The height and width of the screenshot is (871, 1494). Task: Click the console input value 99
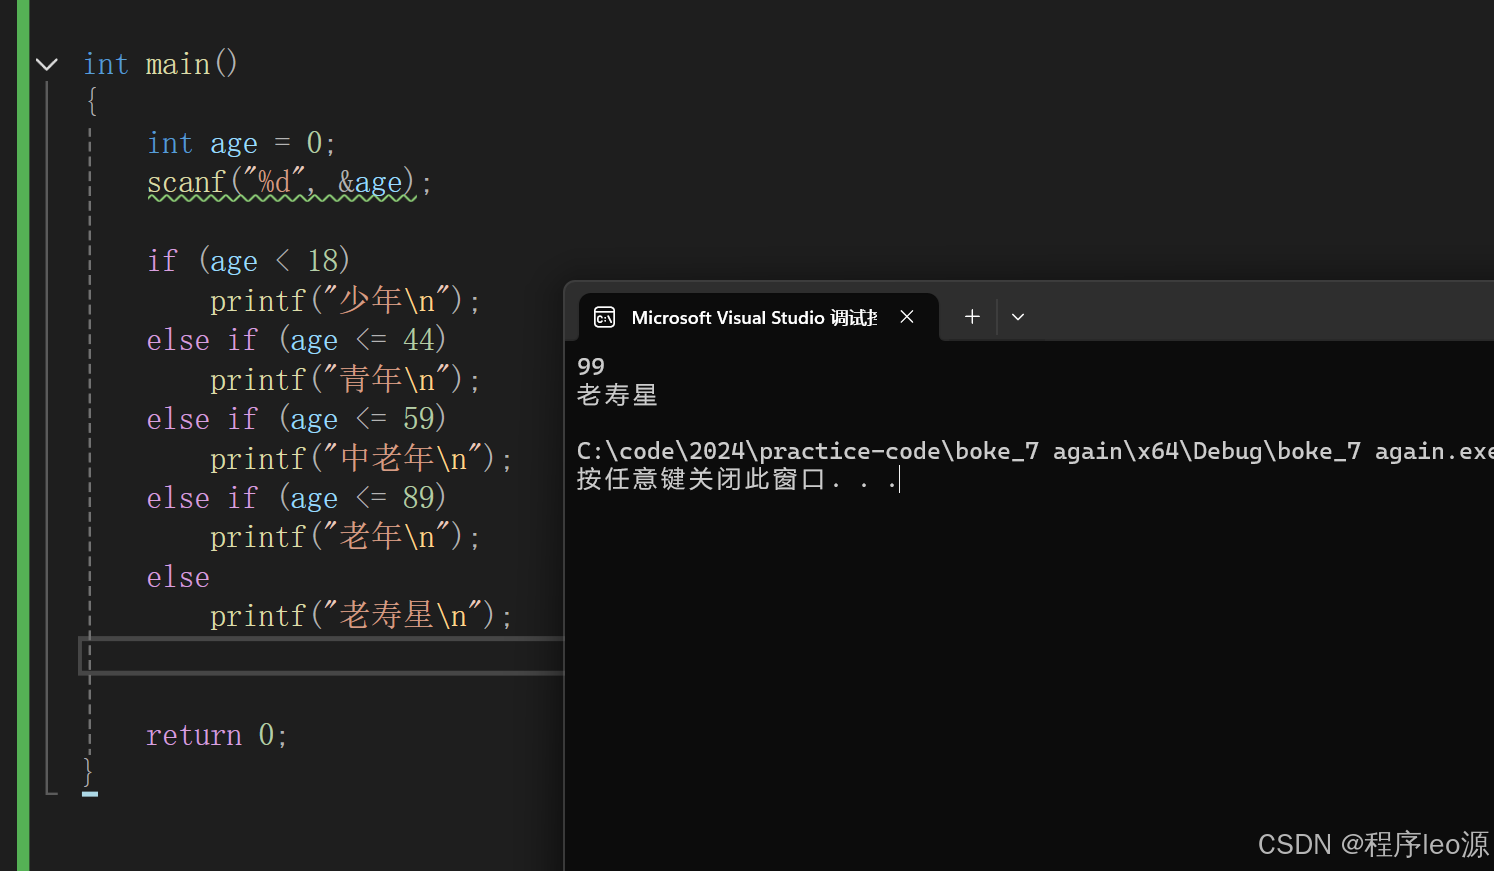tap(591, 367)
